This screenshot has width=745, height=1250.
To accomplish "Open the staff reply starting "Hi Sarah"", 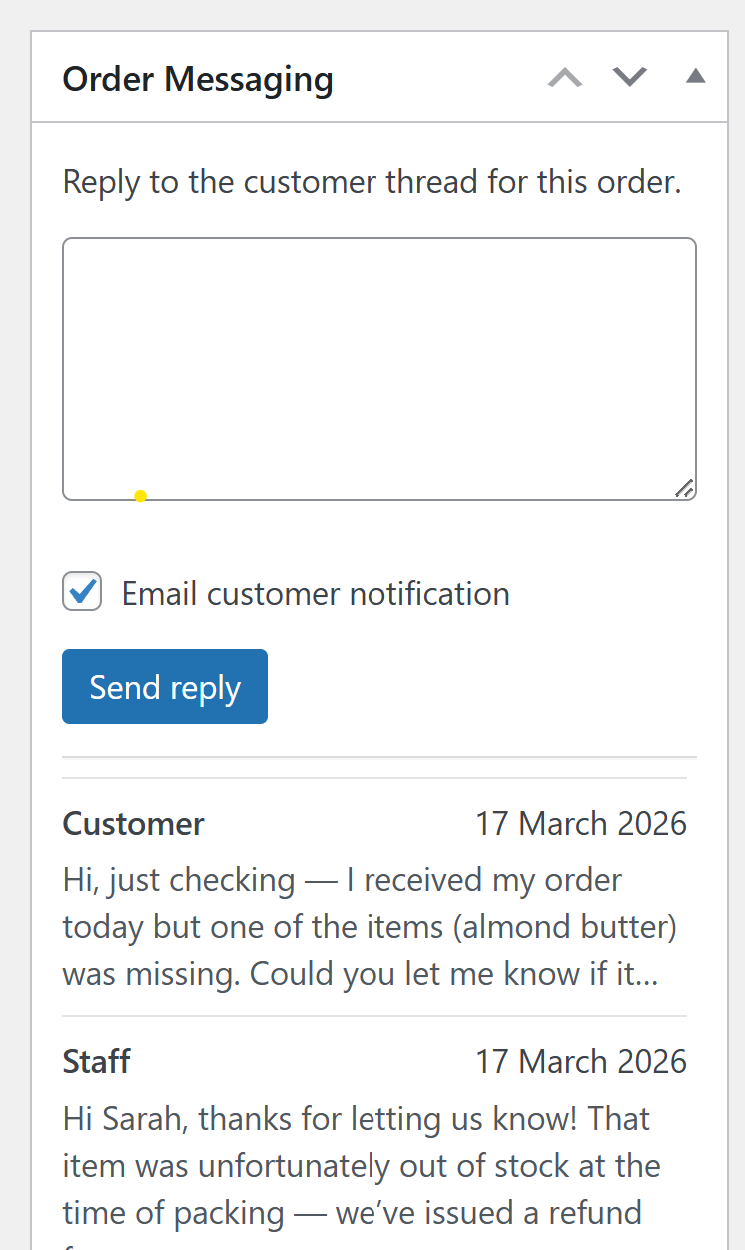I will point(357,1118).
